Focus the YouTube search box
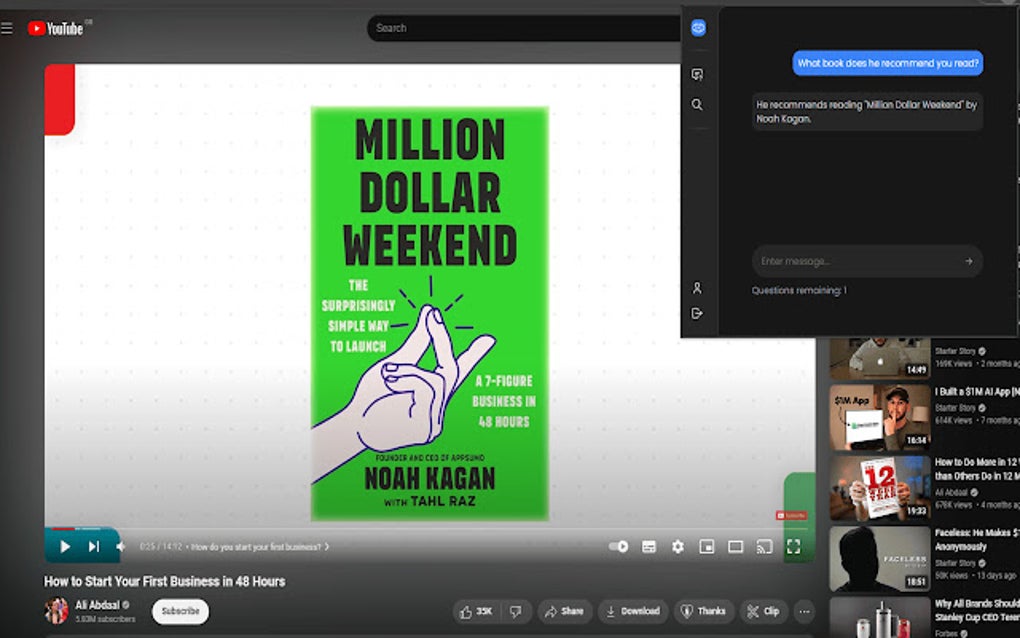 click(524, 28)
